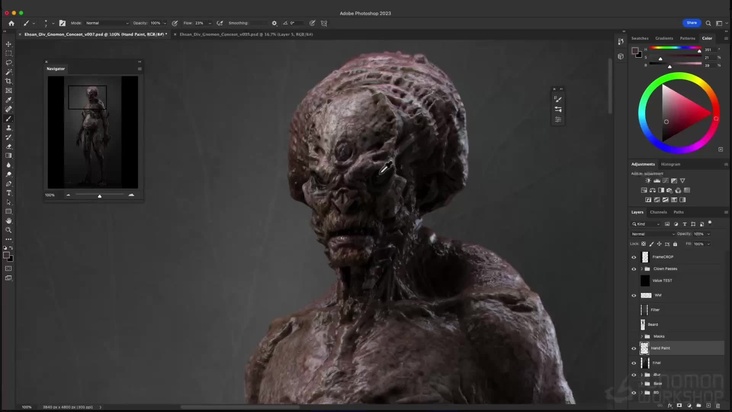Switch to the Paths tab
The image size is (732, 412).
coord(678,212)
